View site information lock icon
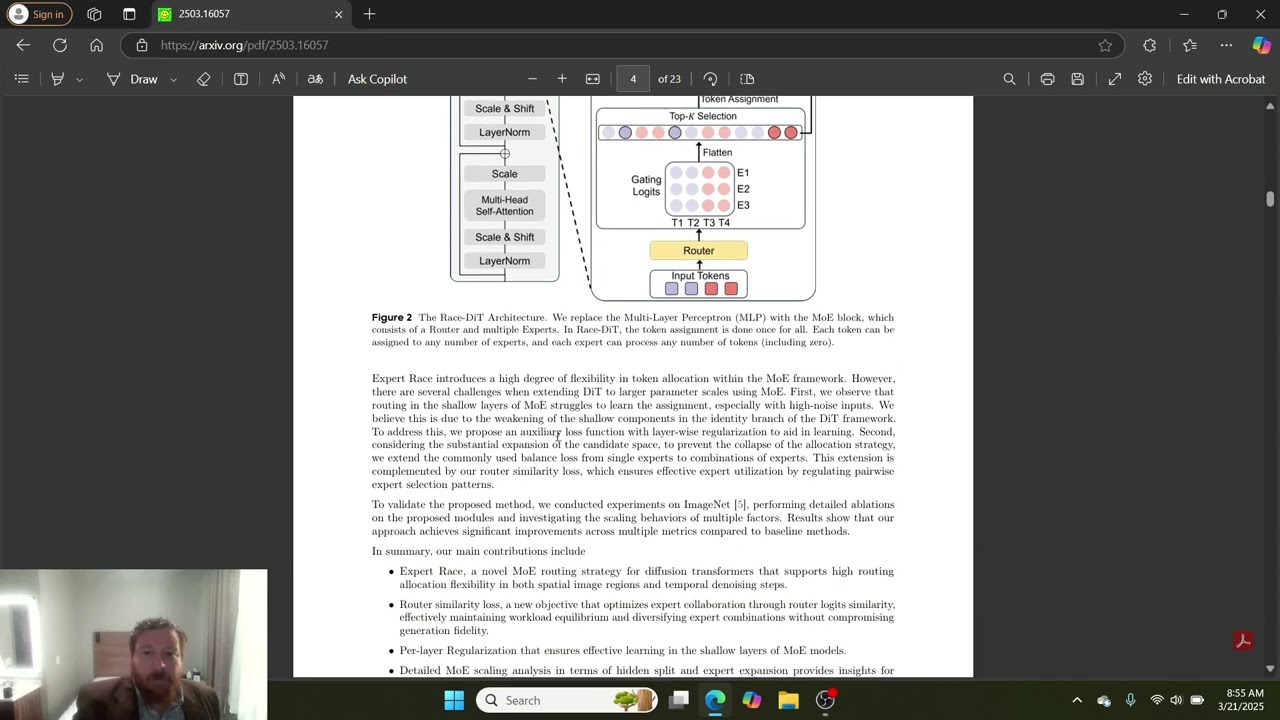This screenshot has height=720, width=1280. click(x=142, y=45)
